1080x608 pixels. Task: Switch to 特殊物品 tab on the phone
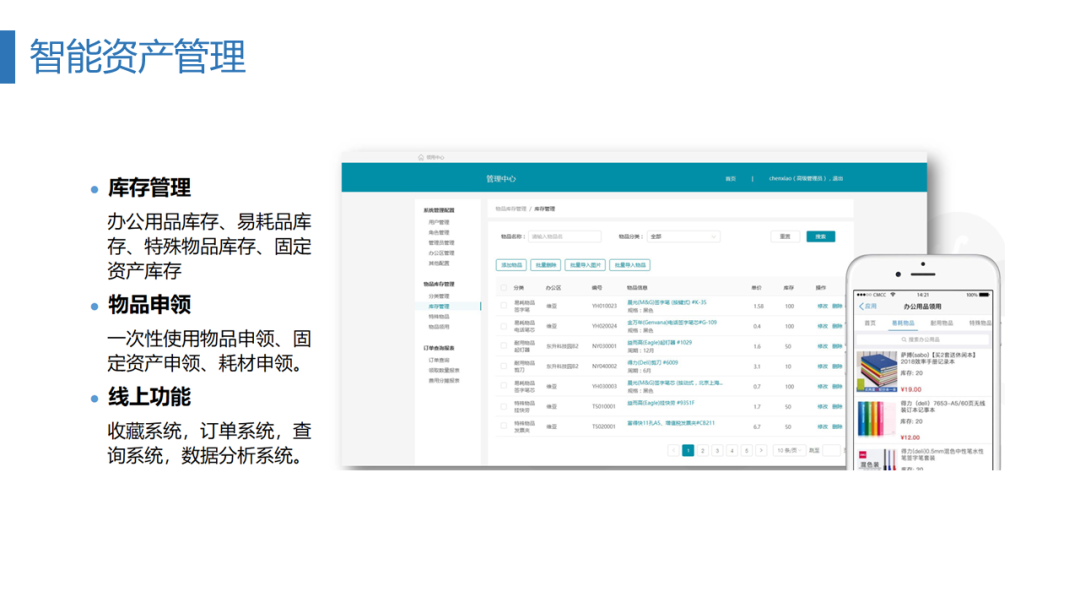coord(980,323)
